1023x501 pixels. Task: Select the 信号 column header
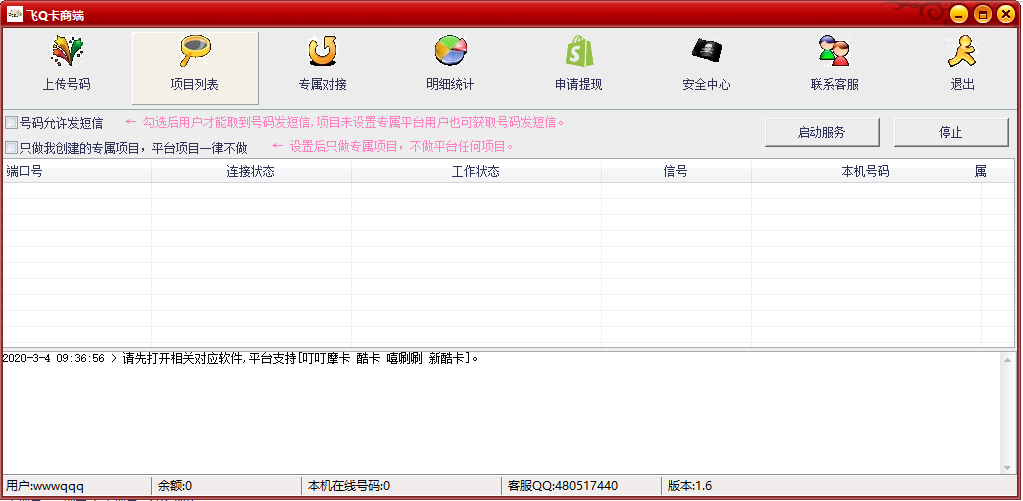coord(676,171)
